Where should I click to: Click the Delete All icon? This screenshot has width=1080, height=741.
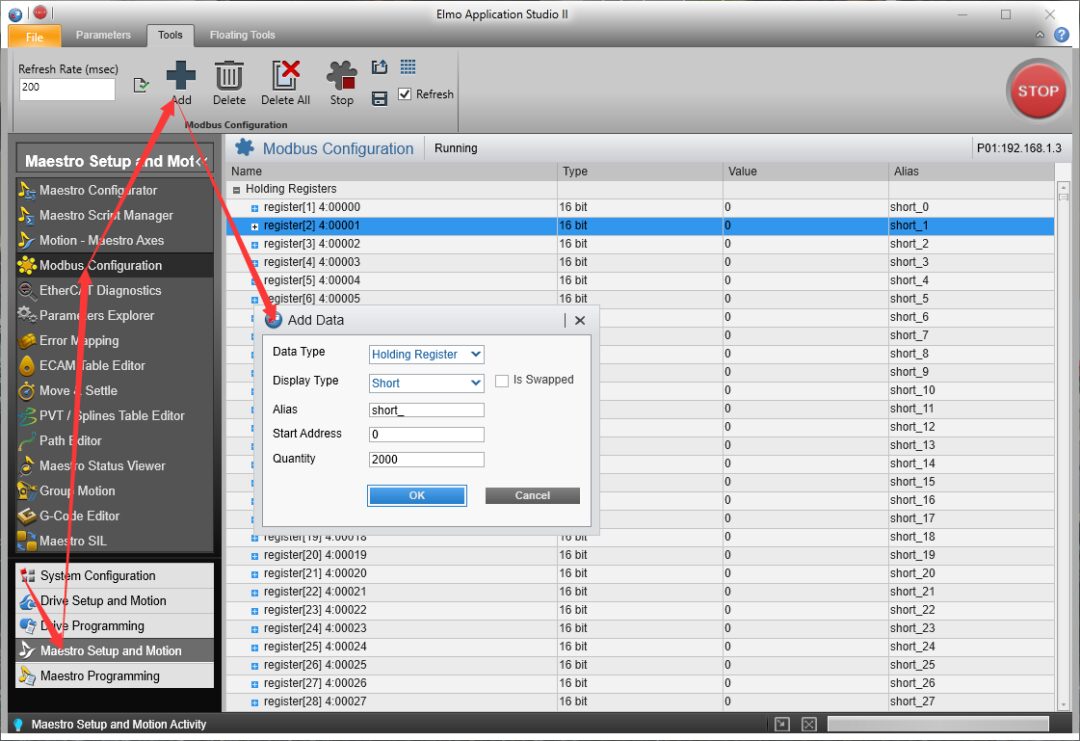click(285, 75)
